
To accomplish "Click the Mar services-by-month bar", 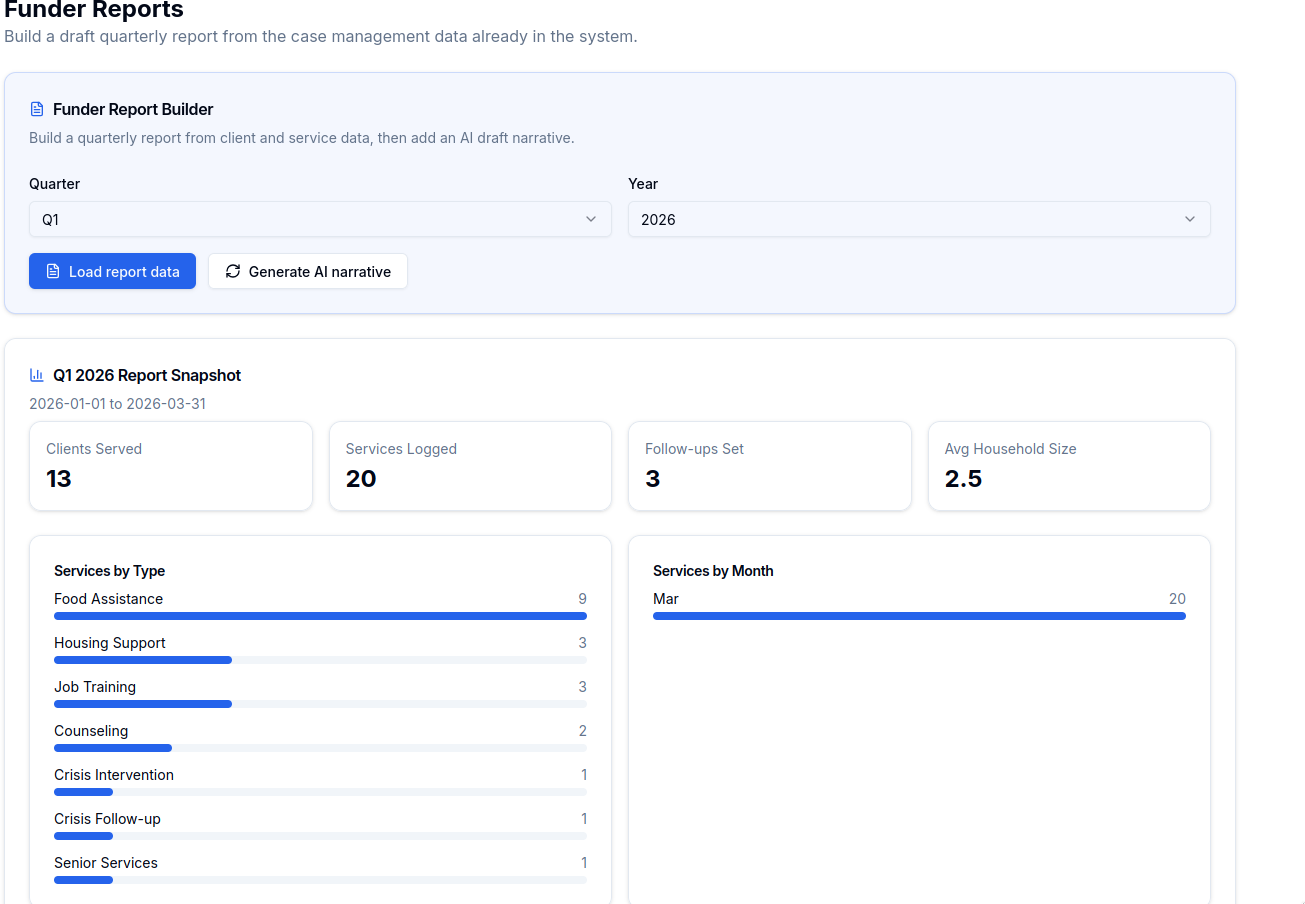I will tap(919, 616).
